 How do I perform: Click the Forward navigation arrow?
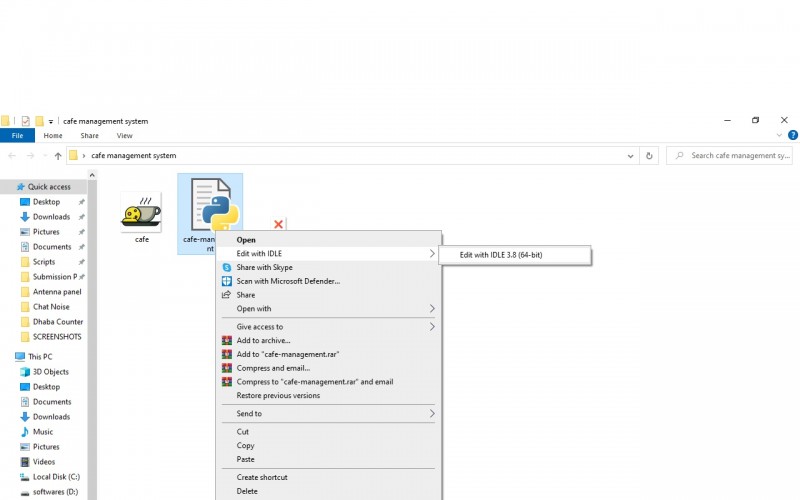(31, 156)
